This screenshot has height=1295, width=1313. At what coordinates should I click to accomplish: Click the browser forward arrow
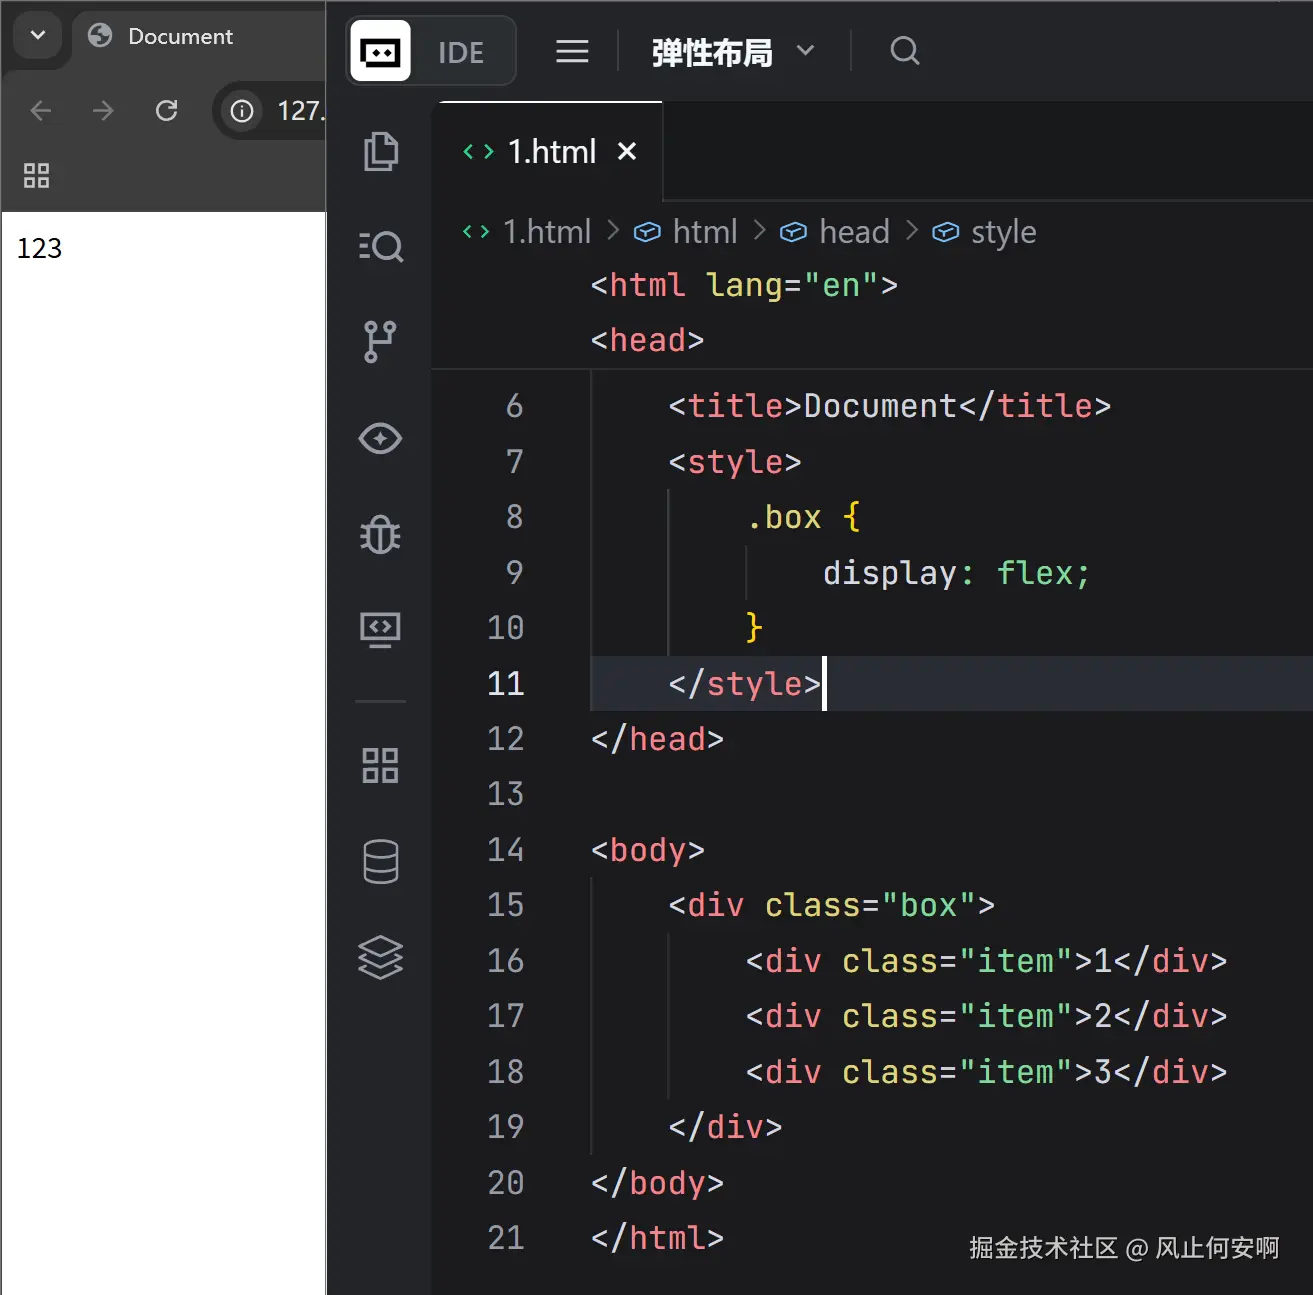103,110
